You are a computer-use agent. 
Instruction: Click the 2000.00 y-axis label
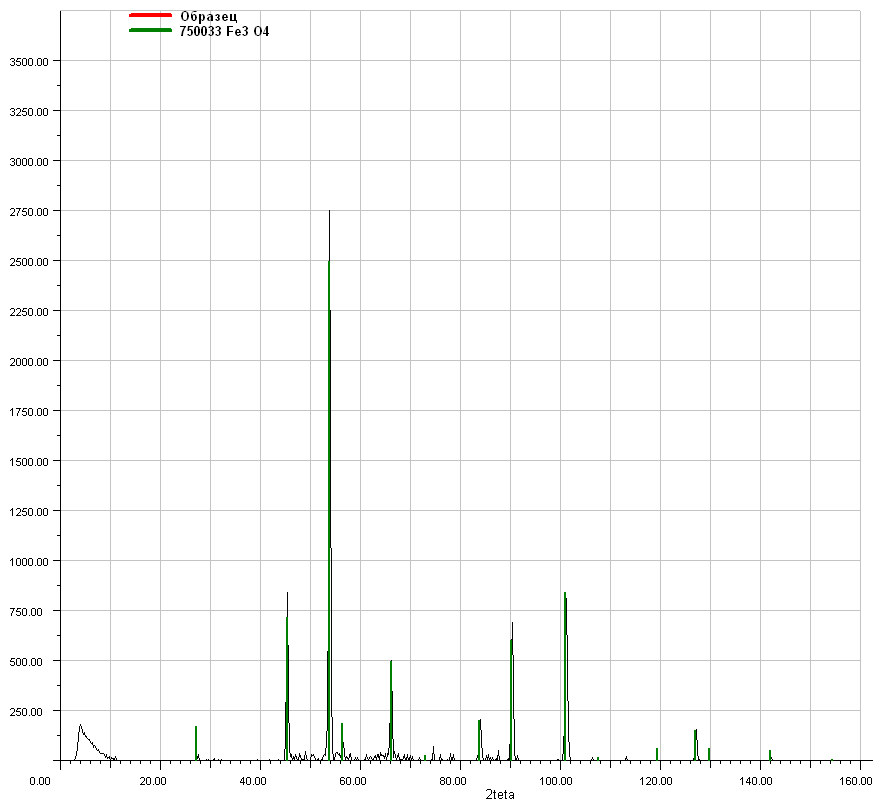[29, 362]
